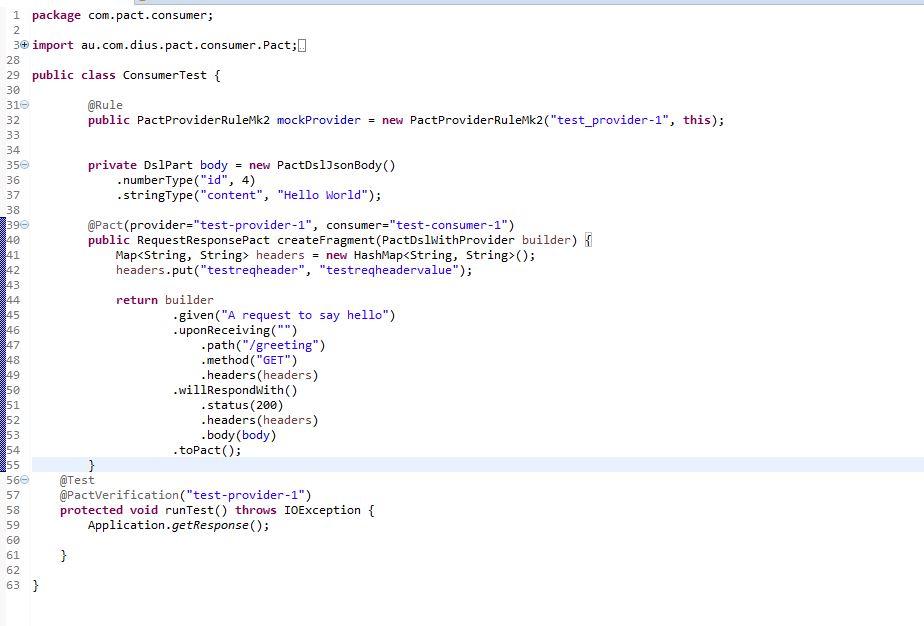924x626 pixels.
Task: Click the mockProvider field name
Action: coord(318,120)
